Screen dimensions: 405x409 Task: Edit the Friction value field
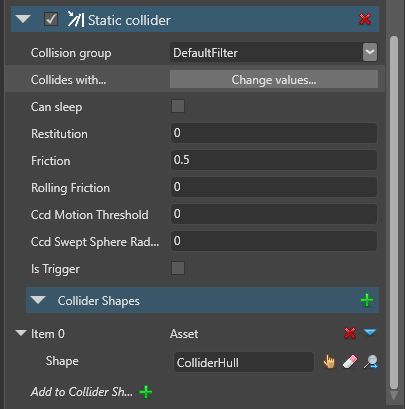pos(274,160)
